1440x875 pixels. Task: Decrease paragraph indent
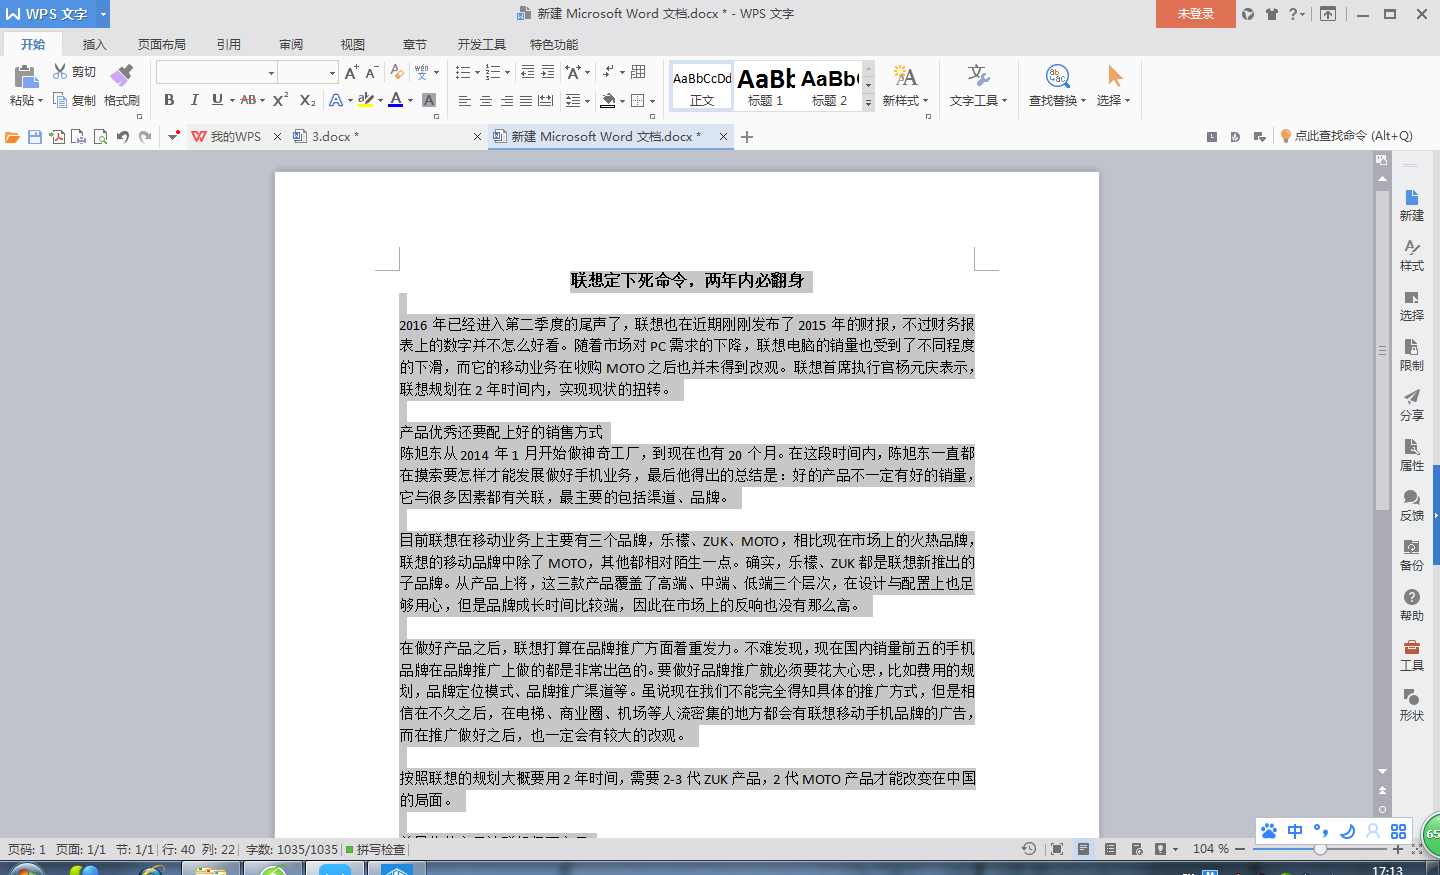(527, 72)
